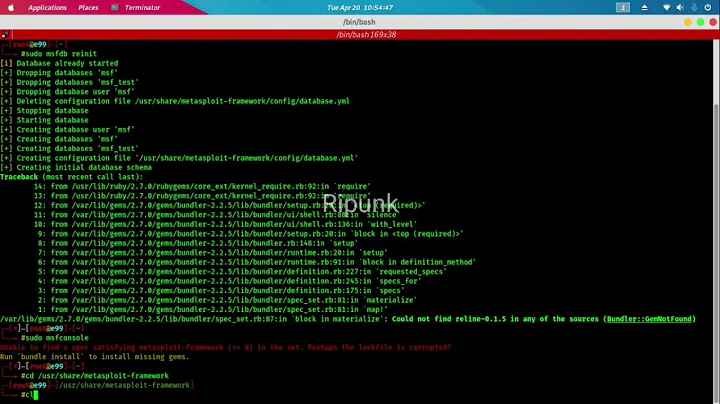The height and width of the screenshot is (404, 720).
Task: Open the Places menu
Action: (x=88, y=7)
